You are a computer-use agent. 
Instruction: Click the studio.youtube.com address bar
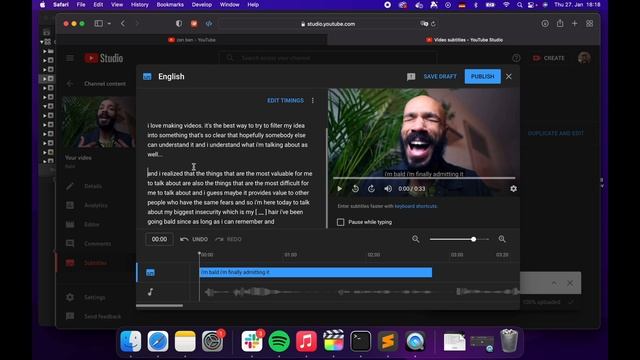[328, 24]
